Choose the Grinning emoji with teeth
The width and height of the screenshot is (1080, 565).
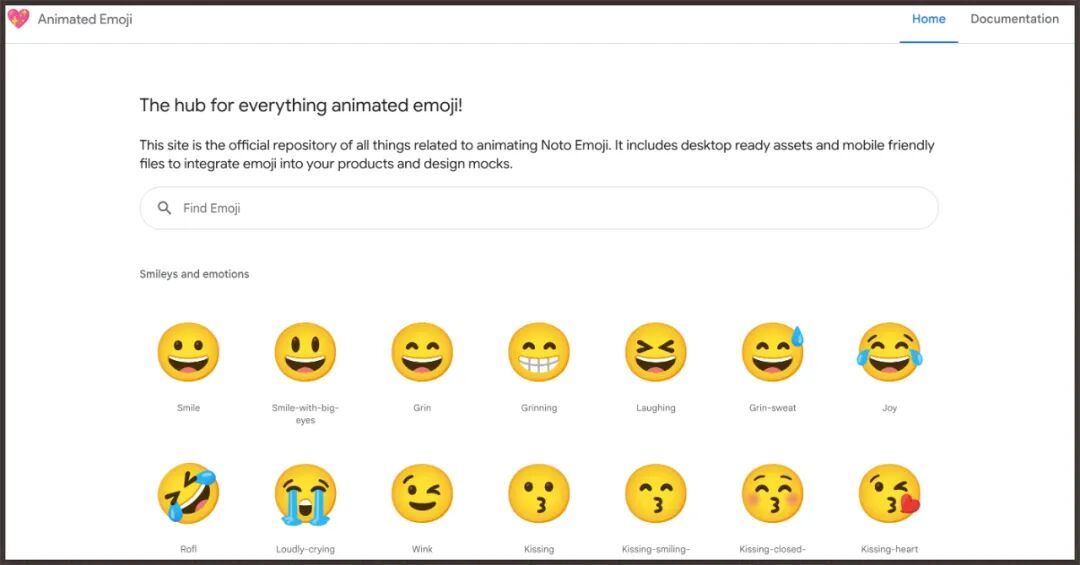(x=539, y=352)
